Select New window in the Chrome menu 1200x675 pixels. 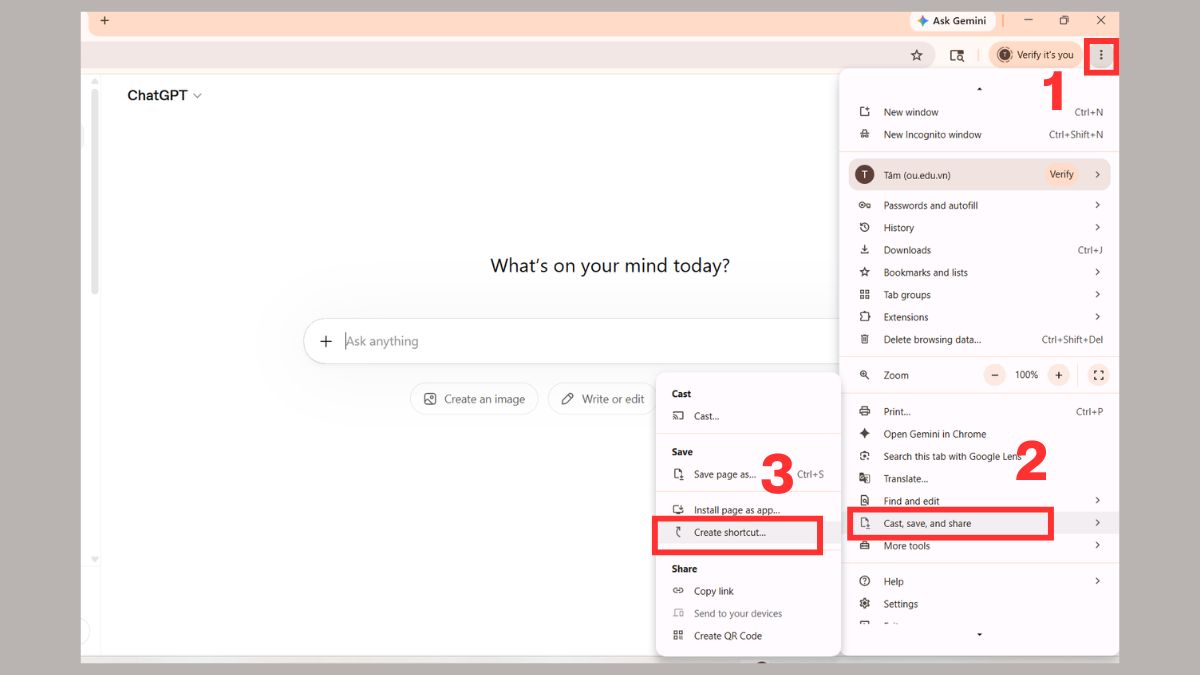click(x=979, y=112)
